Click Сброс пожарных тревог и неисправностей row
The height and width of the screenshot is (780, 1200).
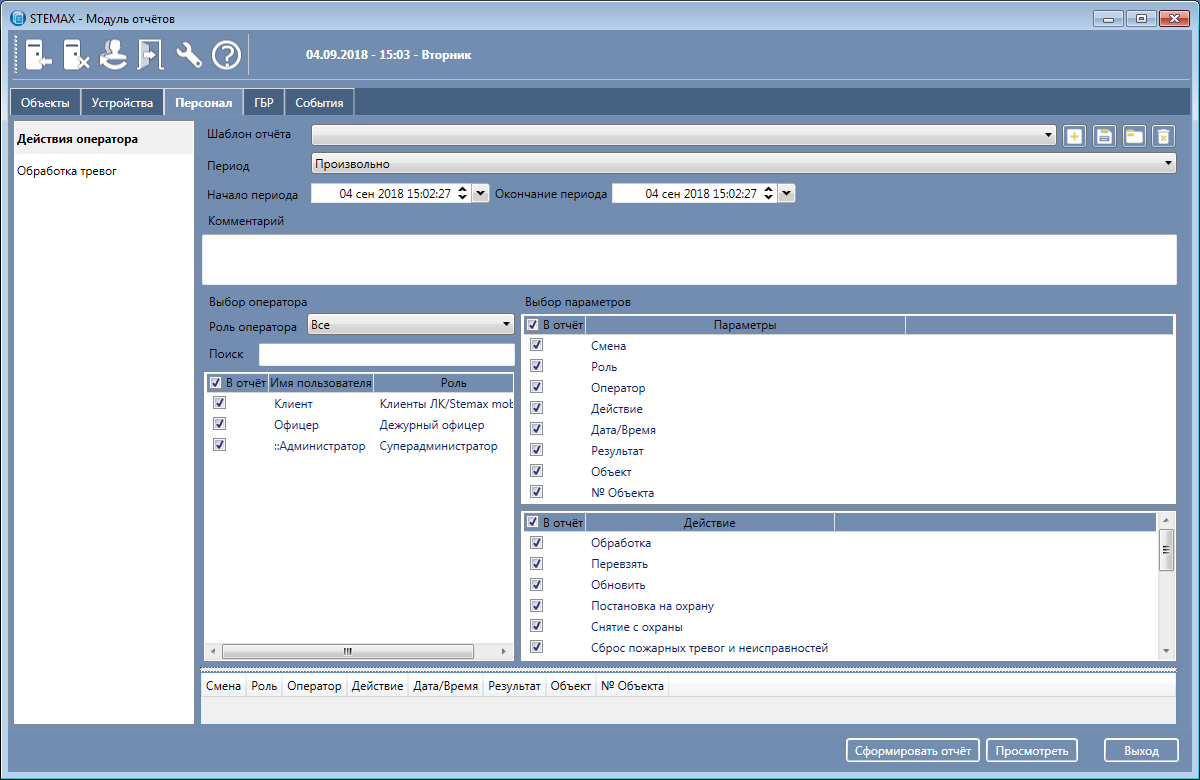(x=709, y=648)
